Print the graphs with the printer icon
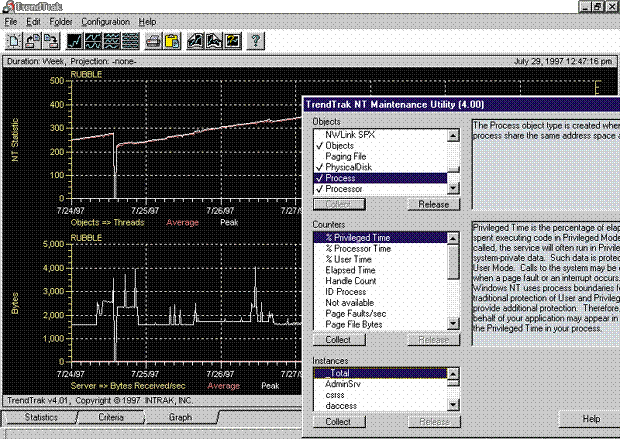Screen dimensions: 620x439 coord(153,41)
